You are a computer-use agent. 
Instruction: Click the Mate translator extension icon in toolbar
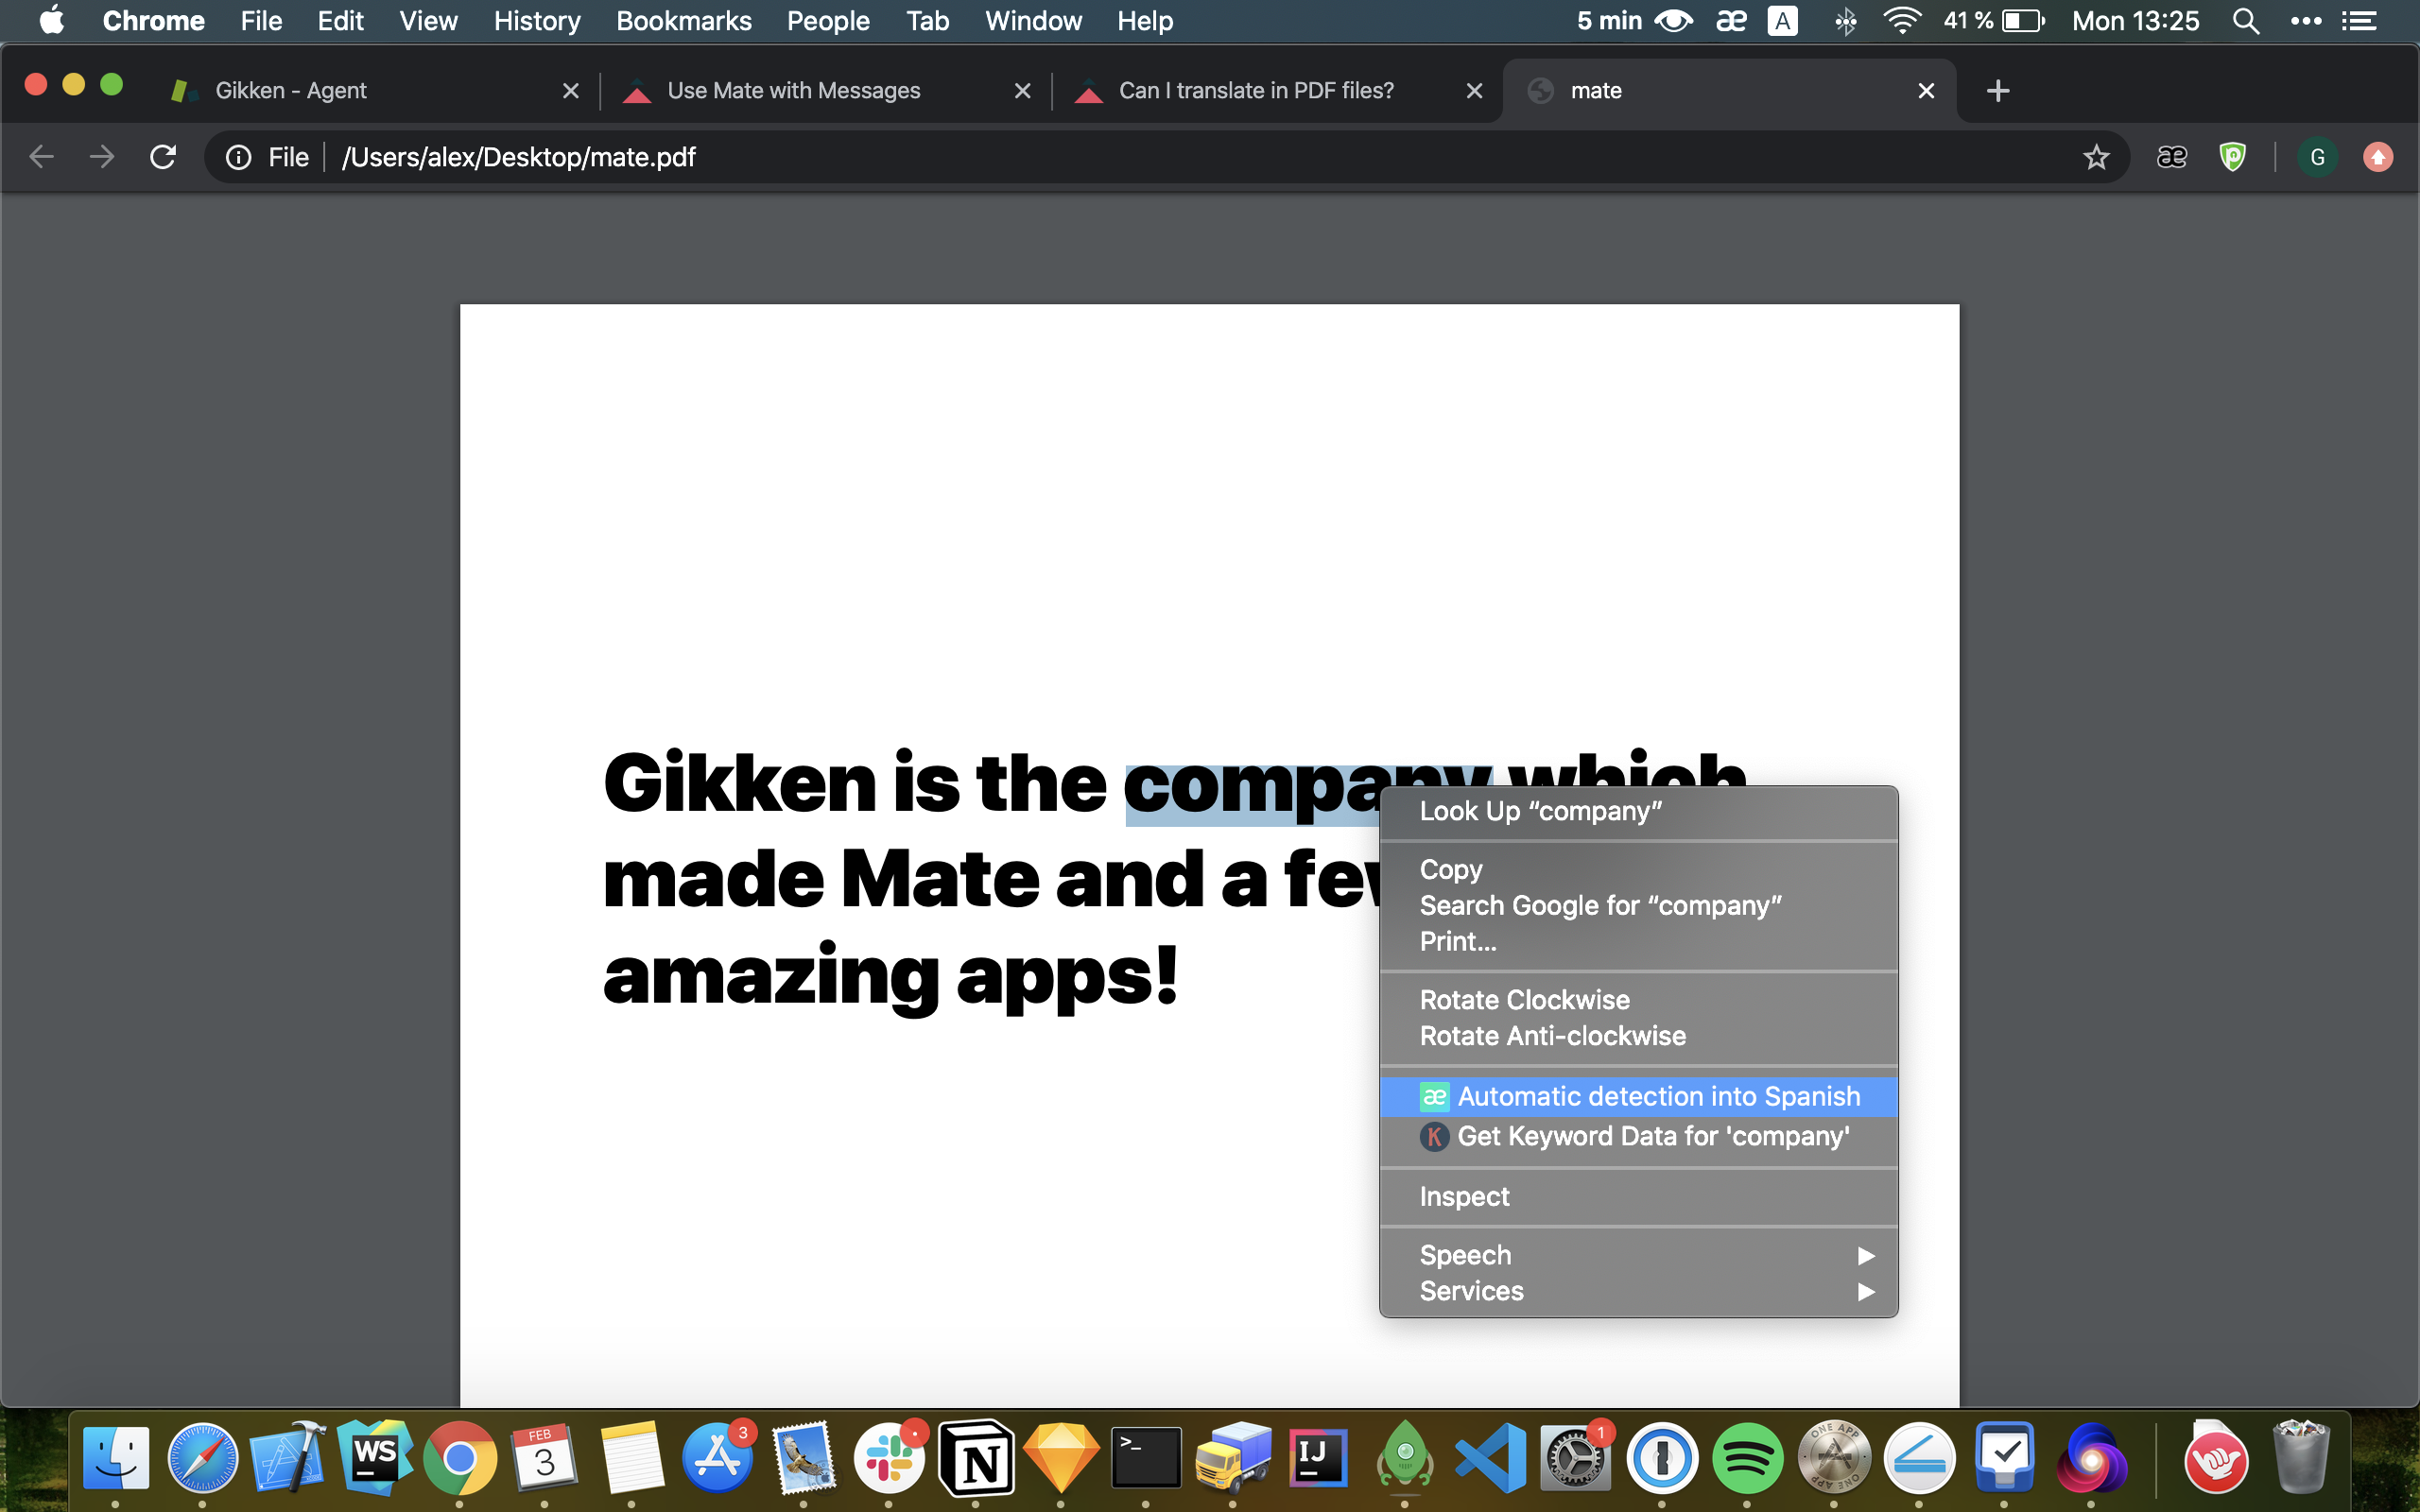pyautogui.click(x=2171, y=157)
